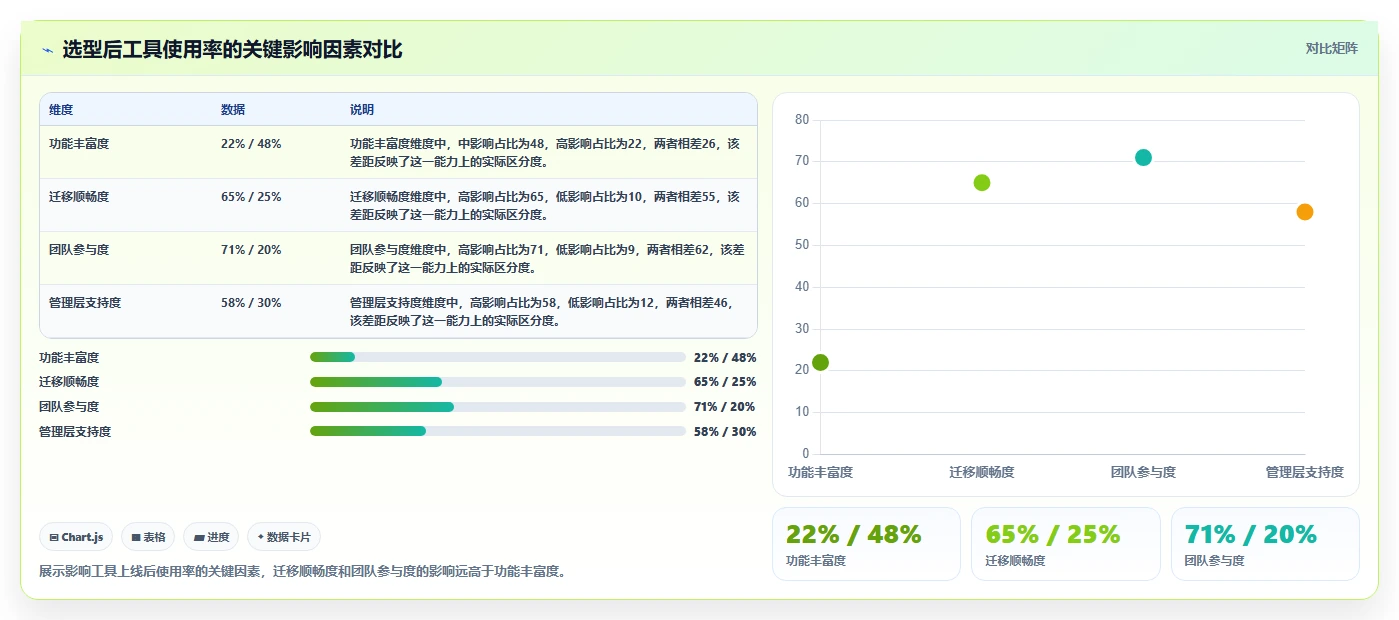1399x620 pixels.
Task: Click the 团队参与度 progress bar
Action: point(498,407)
